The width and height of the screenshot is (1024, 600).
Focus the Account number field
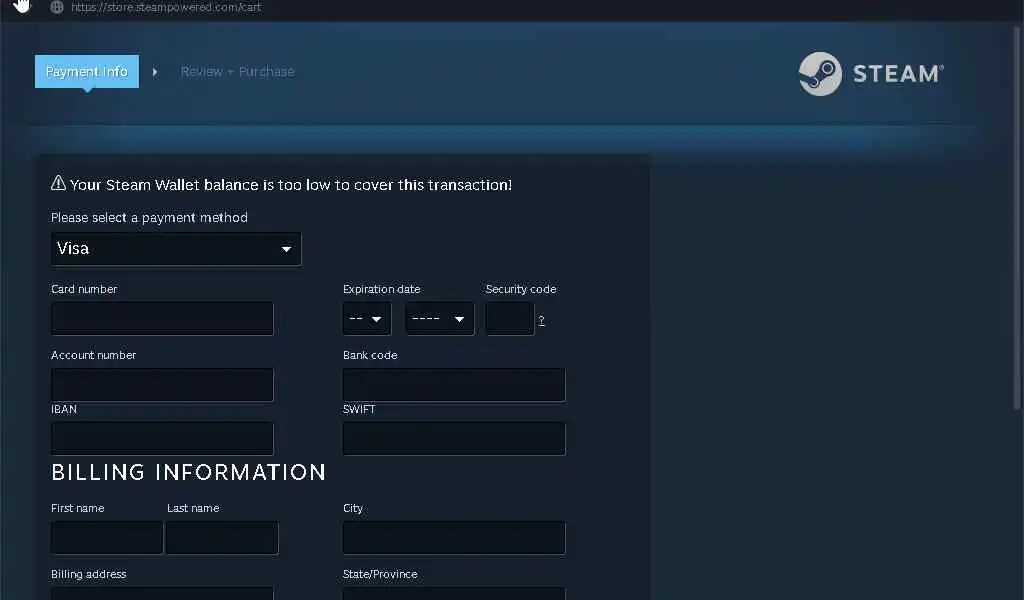pyautogui.click(x=162, y=385)
